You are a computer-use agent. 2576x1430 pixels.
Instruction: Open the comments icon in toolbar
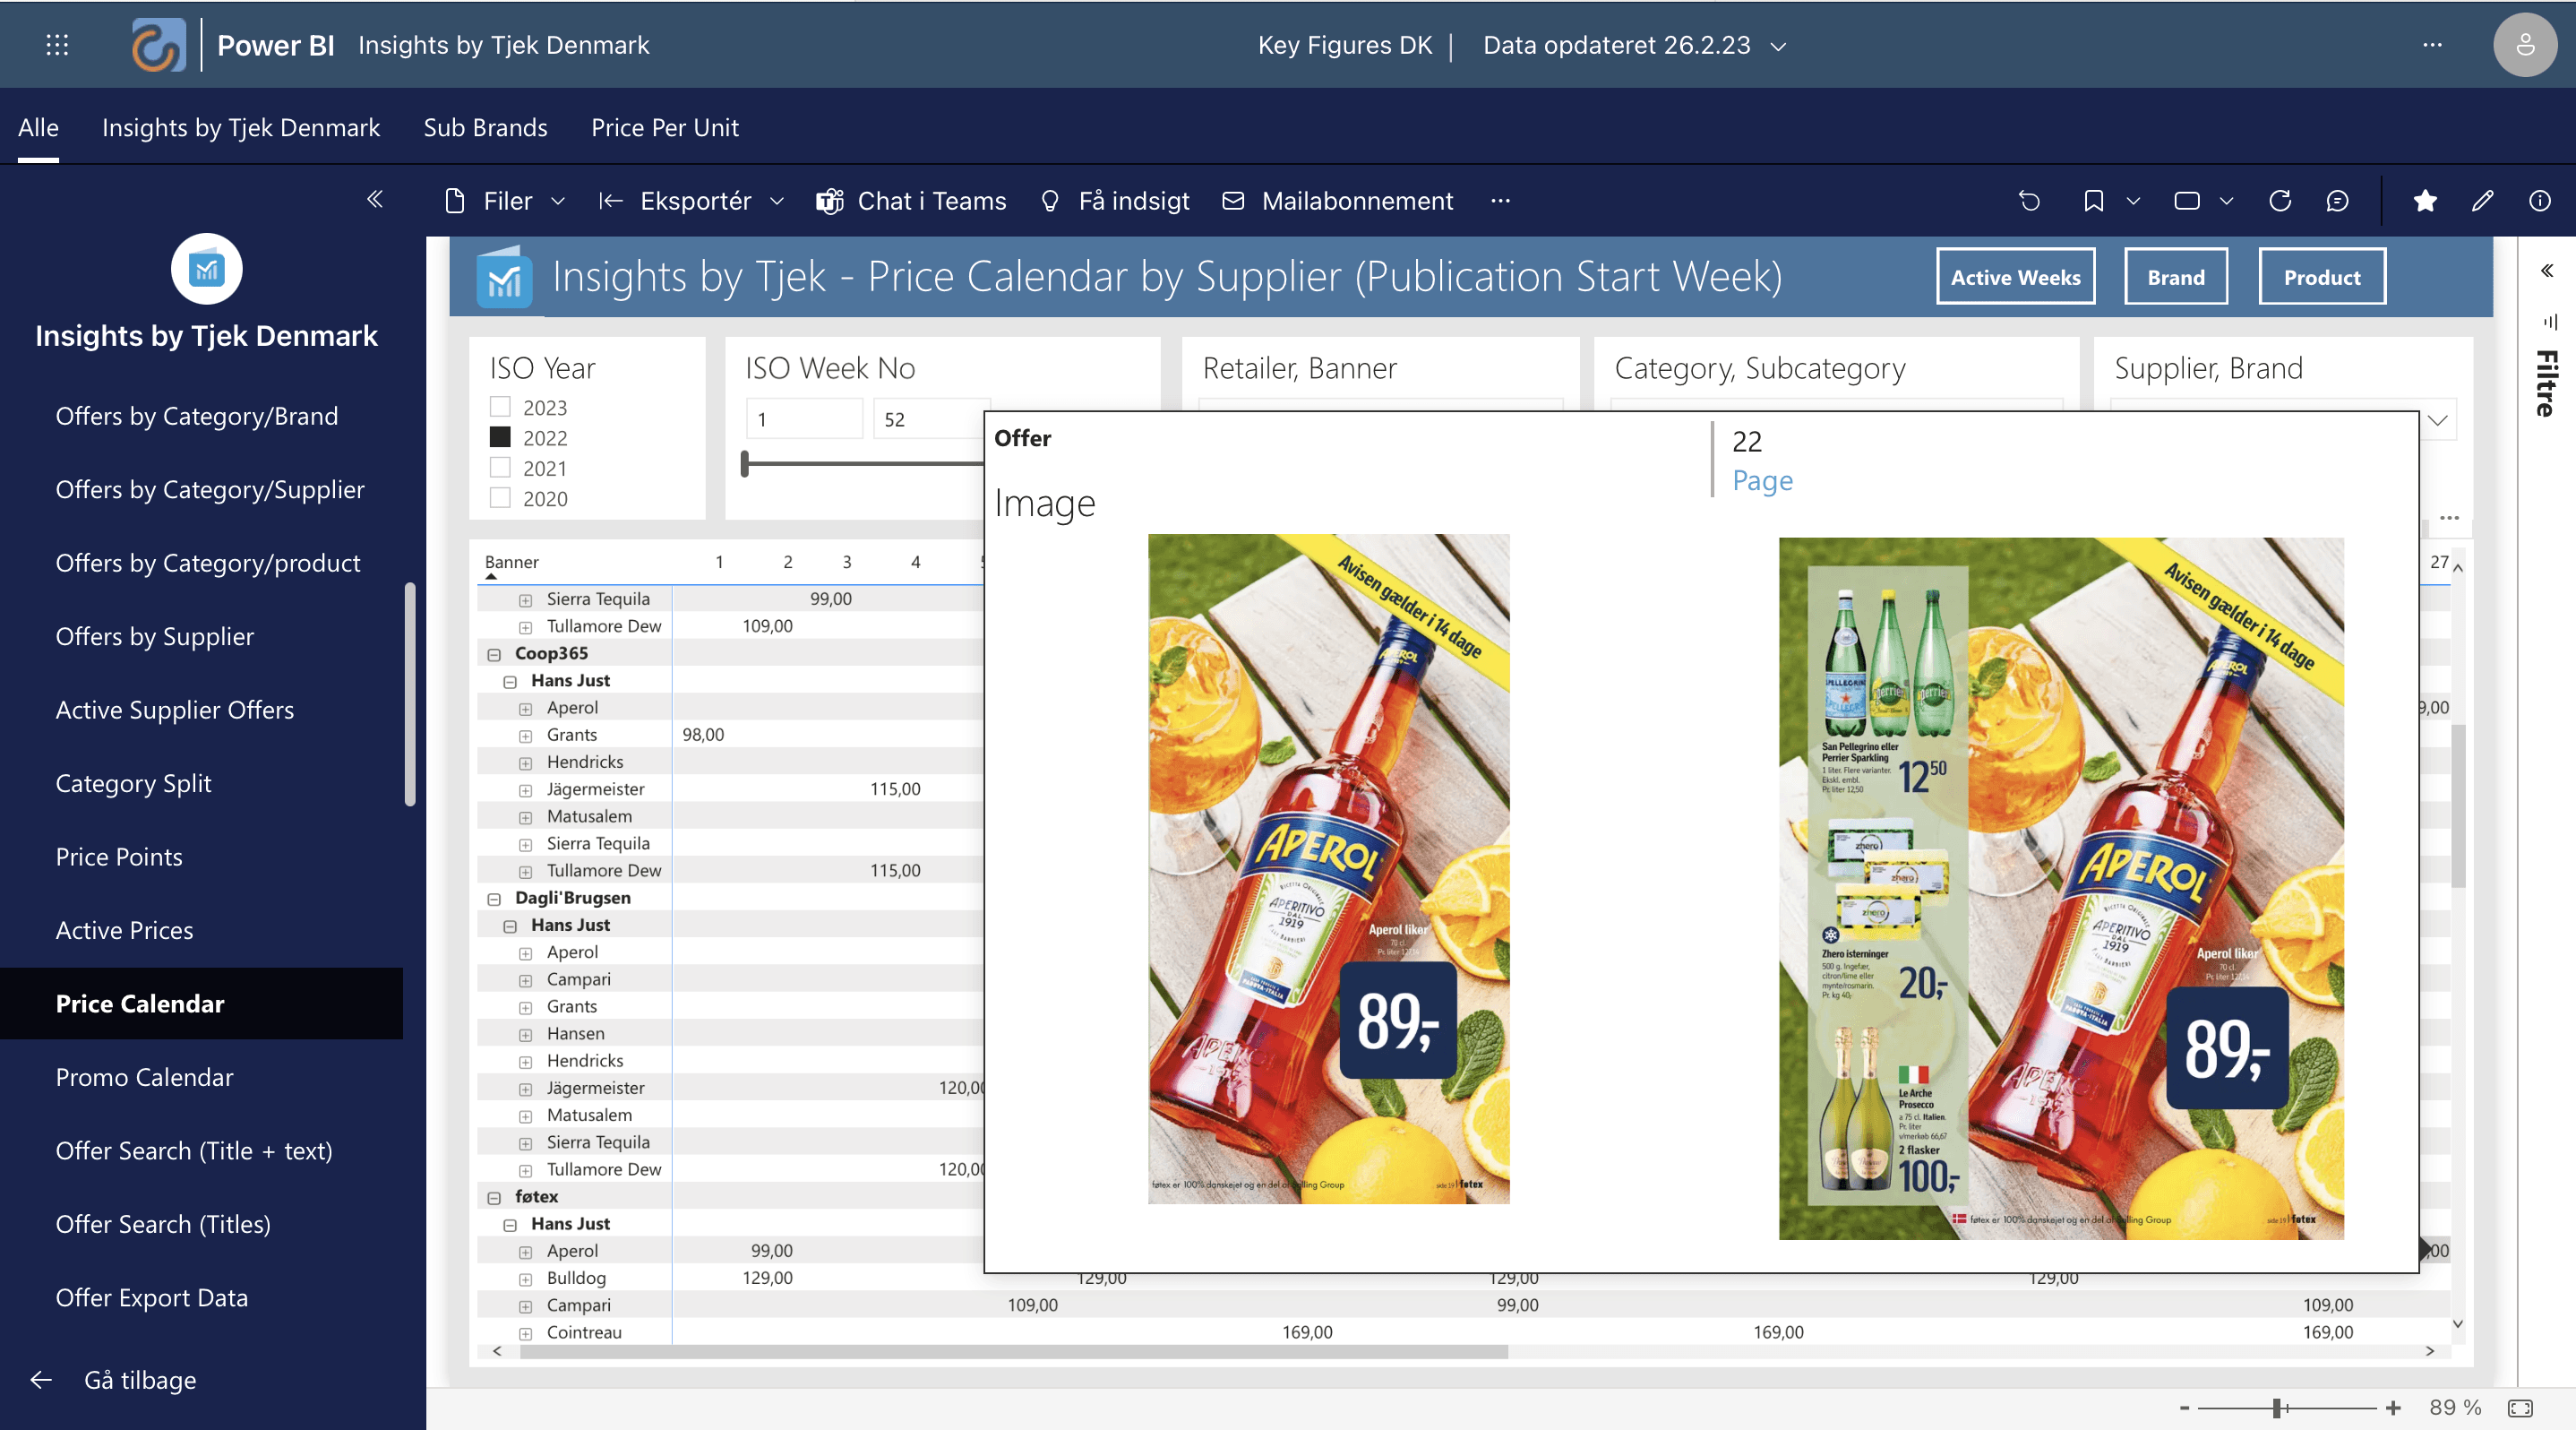2337,201
